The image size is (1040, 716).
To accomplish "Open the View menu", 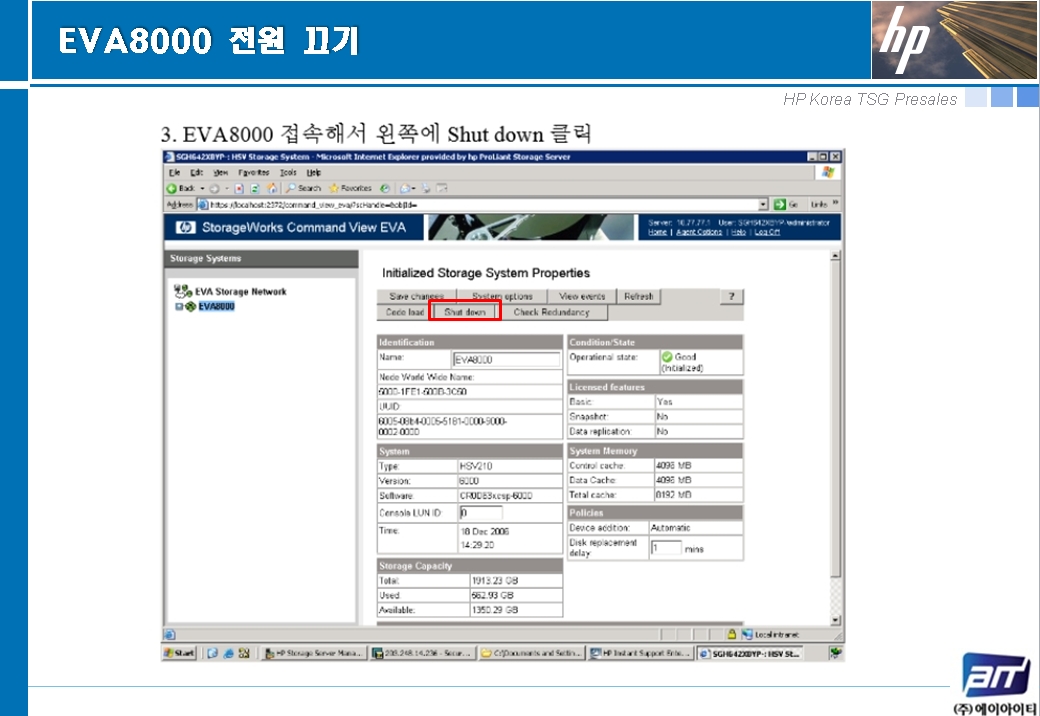I will 220,172.
